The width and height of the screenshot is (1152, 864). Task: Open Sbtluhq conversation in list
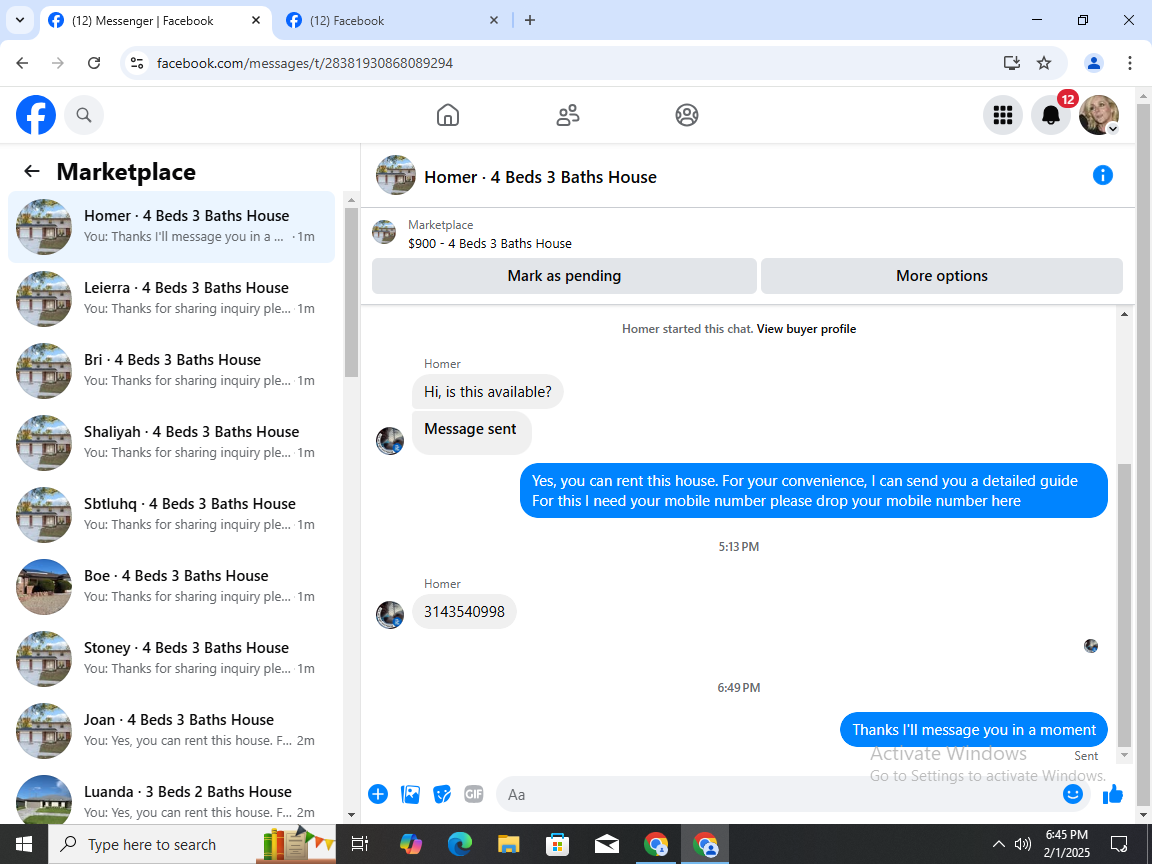tap(171, 514)
